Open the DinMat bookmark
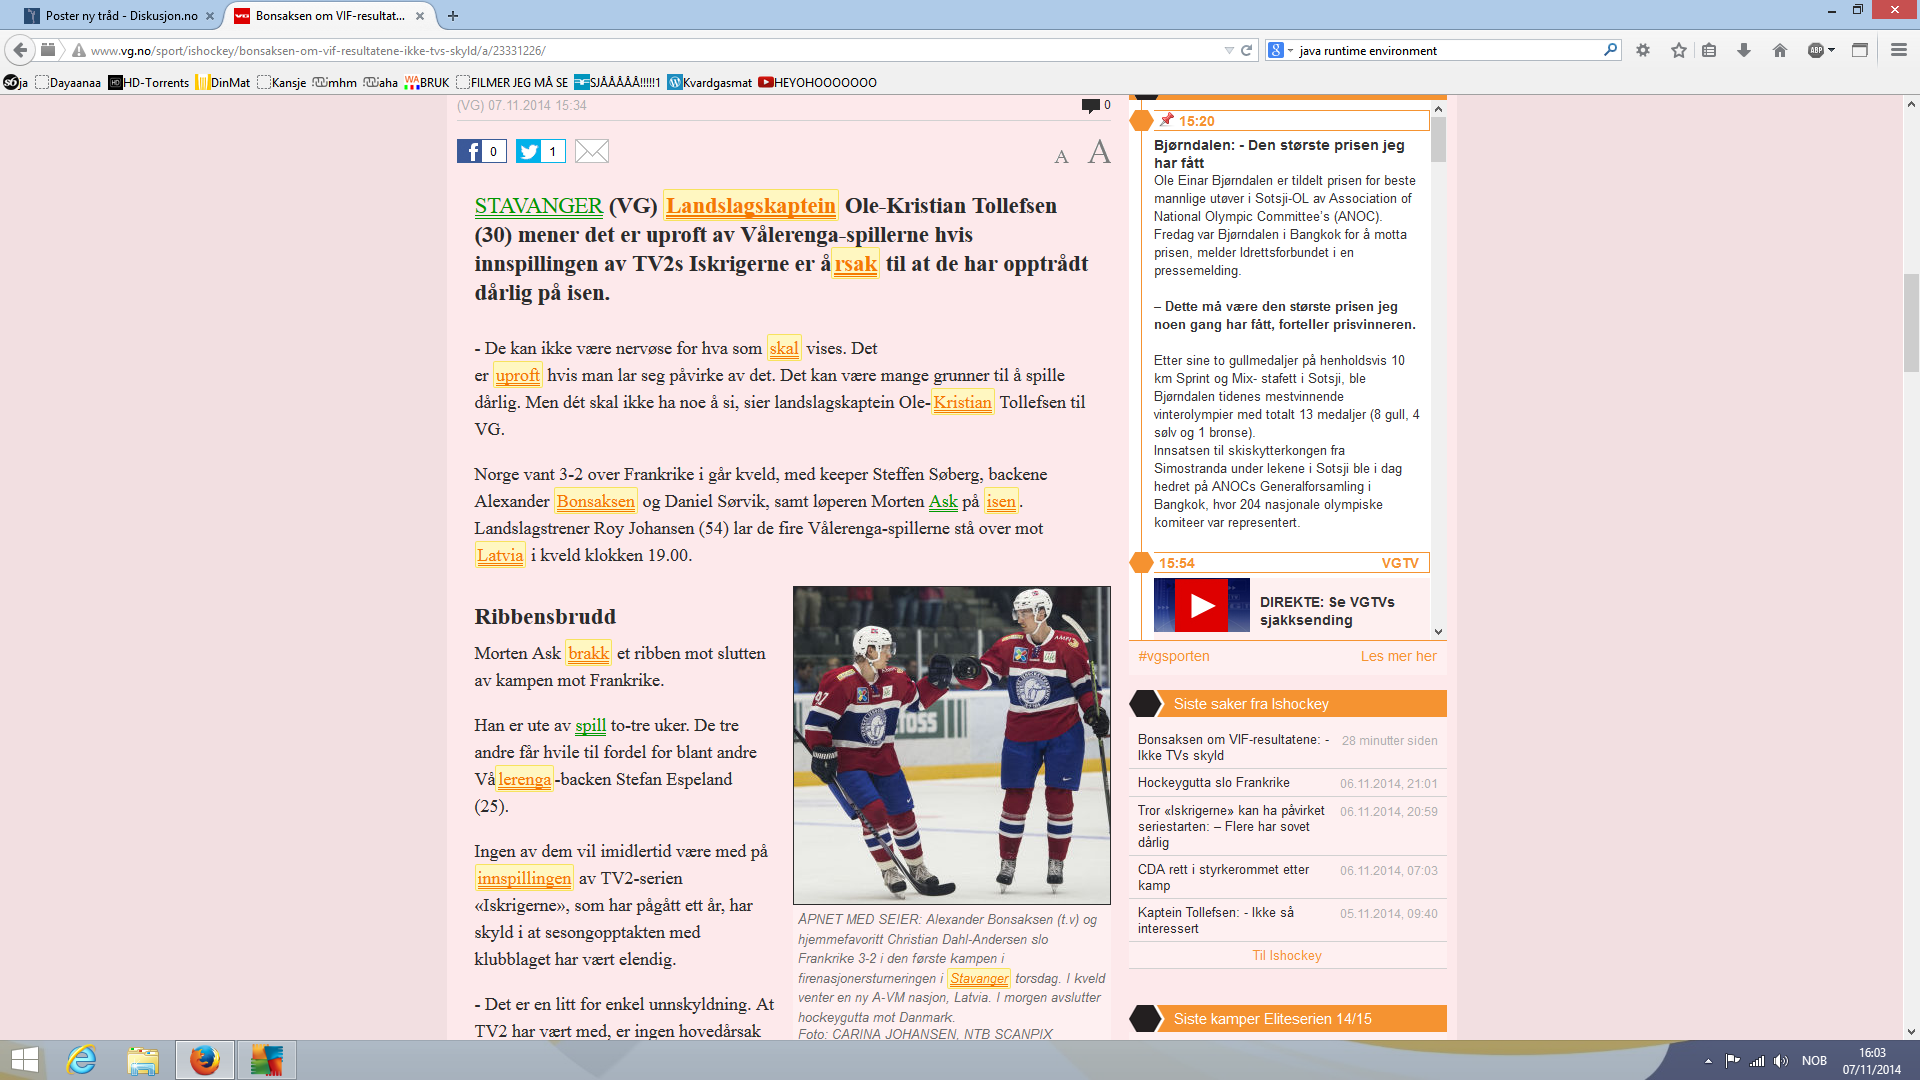 pos(222,83)
